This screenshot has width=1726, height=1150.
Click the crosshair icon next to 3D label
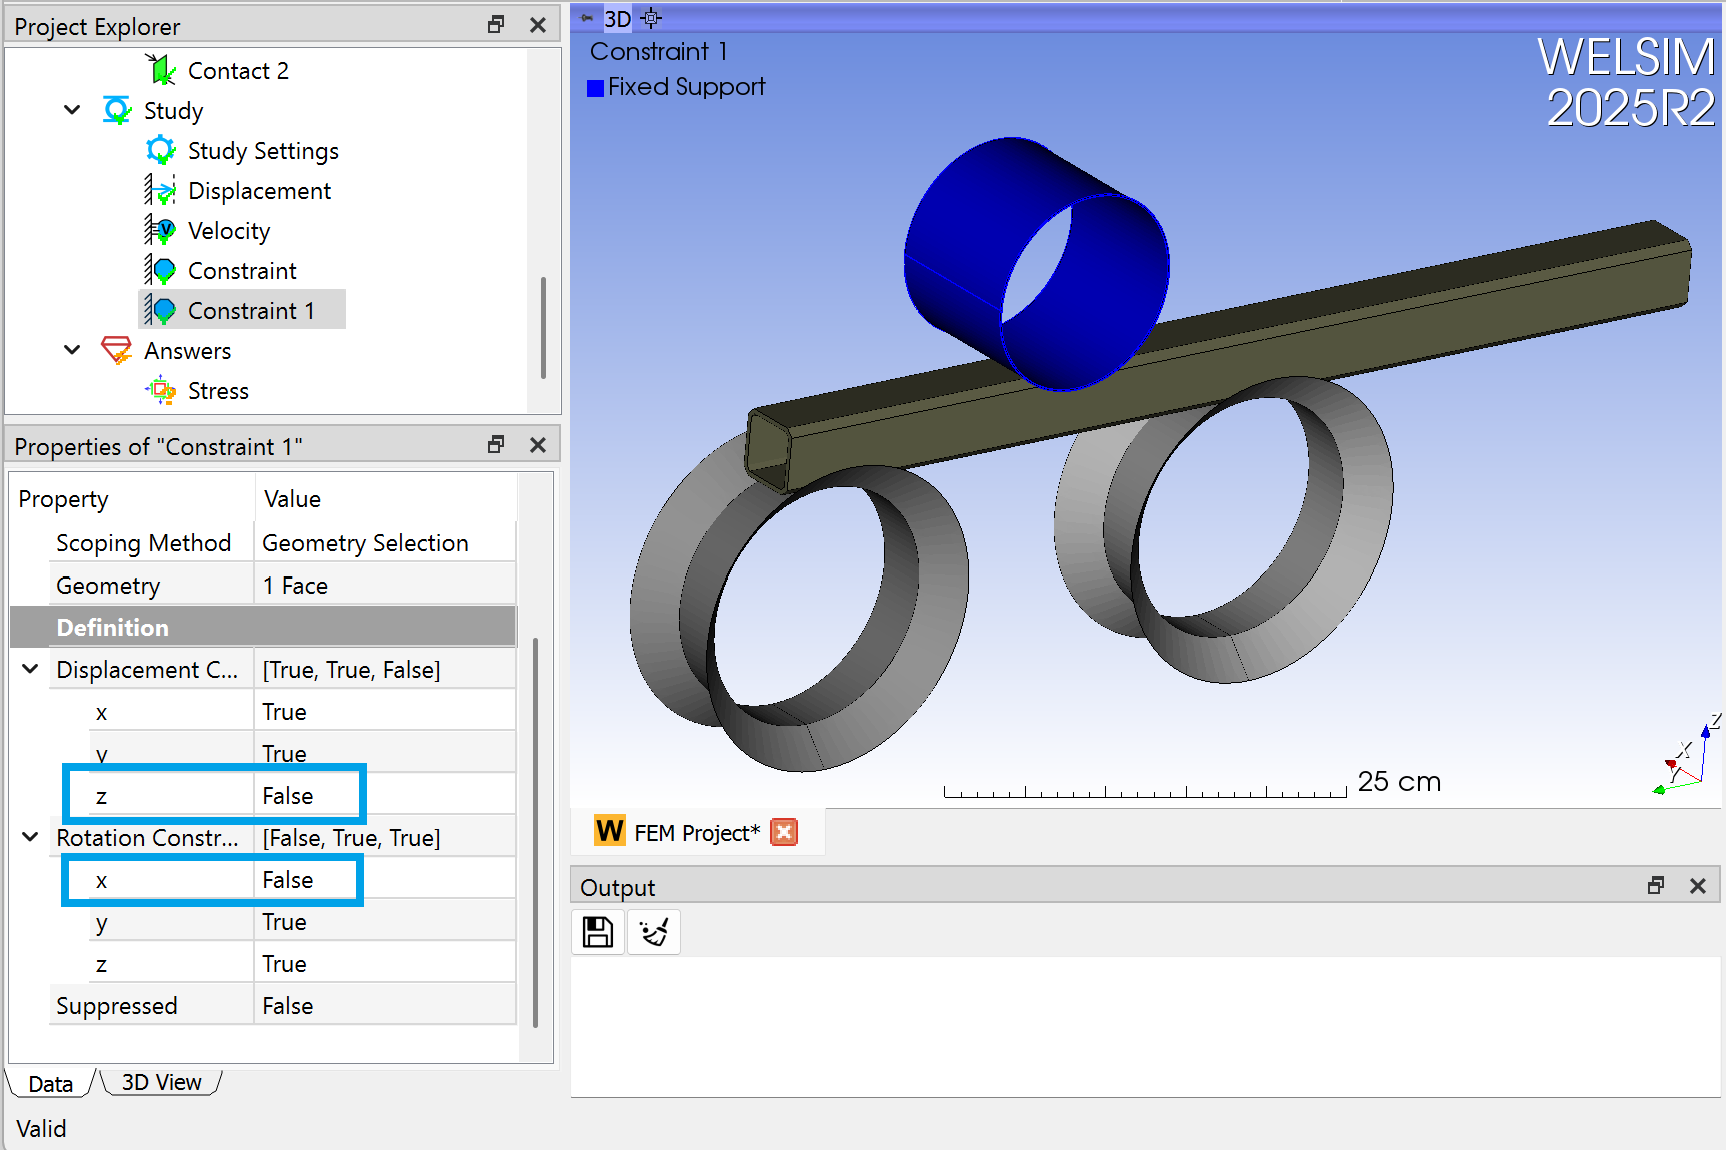point(650,17)
